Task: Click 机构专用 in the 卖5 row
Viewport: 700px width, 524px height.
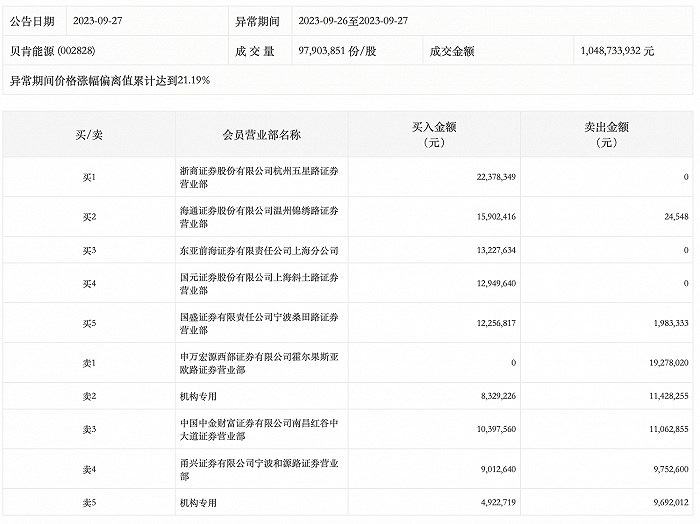Action: click(198, 503)
